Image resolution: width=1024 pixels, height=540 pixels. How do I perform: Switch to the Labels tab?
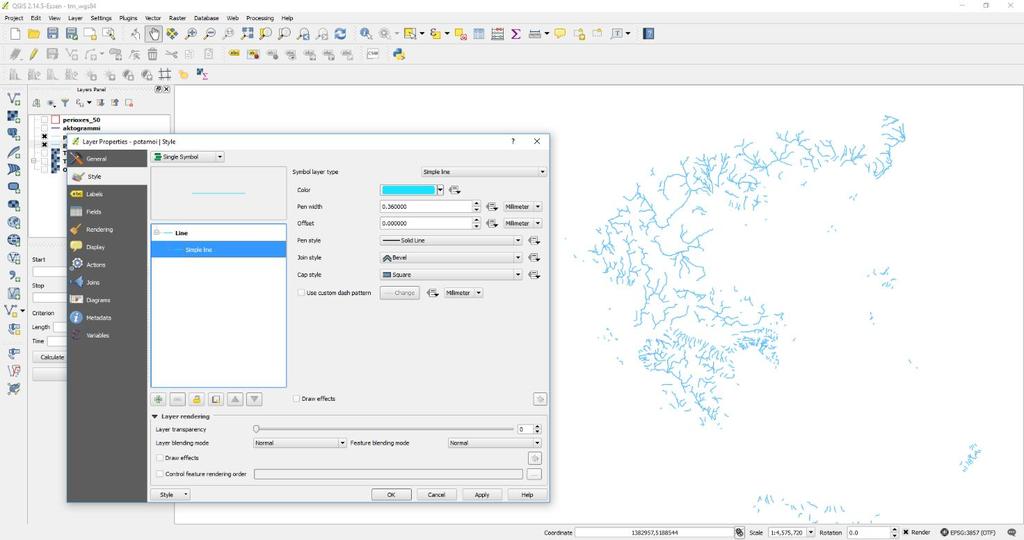107,194
